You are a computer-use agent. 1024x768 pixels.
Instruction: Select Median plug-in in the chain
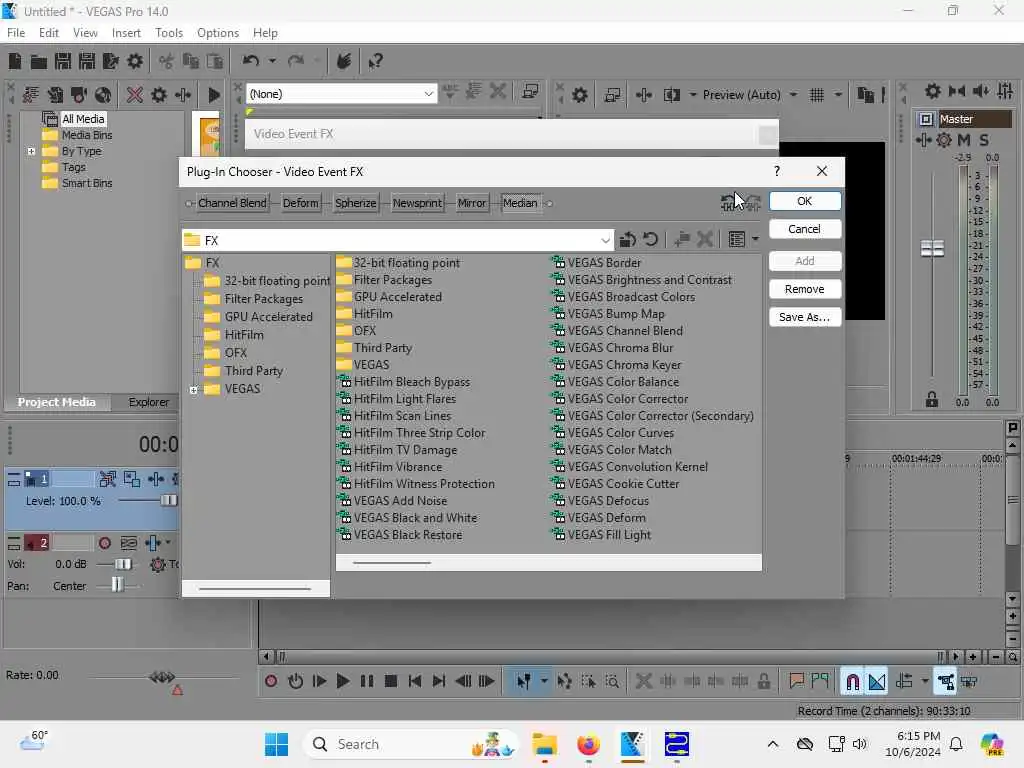tap(520, 203)
